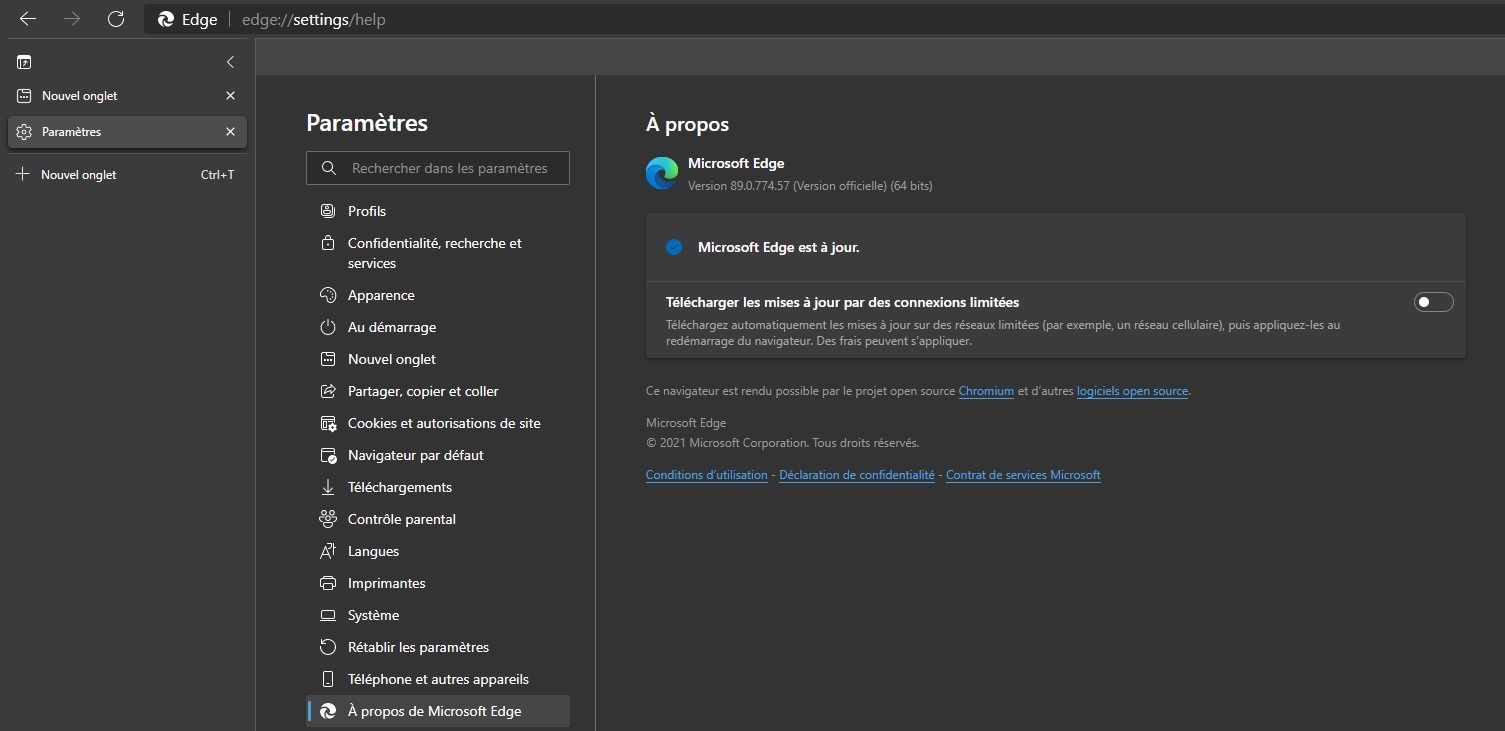Open the Langues settings icon
1505x731 pixels.
[327, 551]
